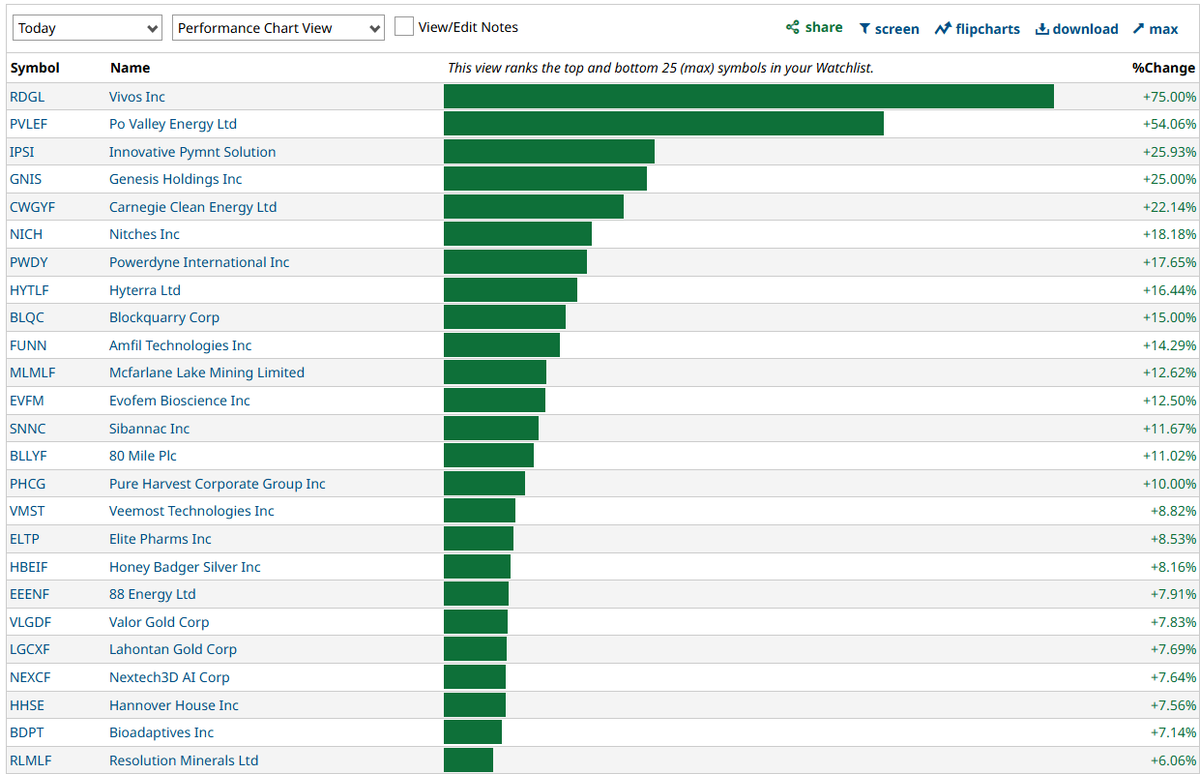Open Lahontan Gold Corp link

(x=173, y=649)
